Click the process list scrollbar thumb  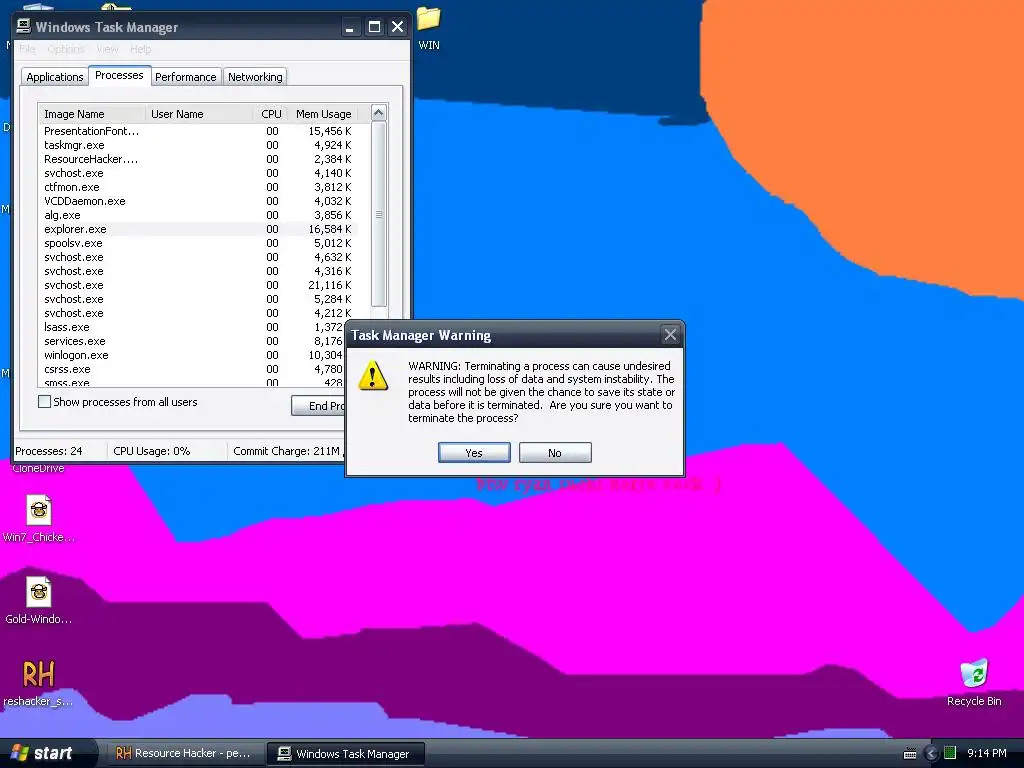click(x=379, y=214)
